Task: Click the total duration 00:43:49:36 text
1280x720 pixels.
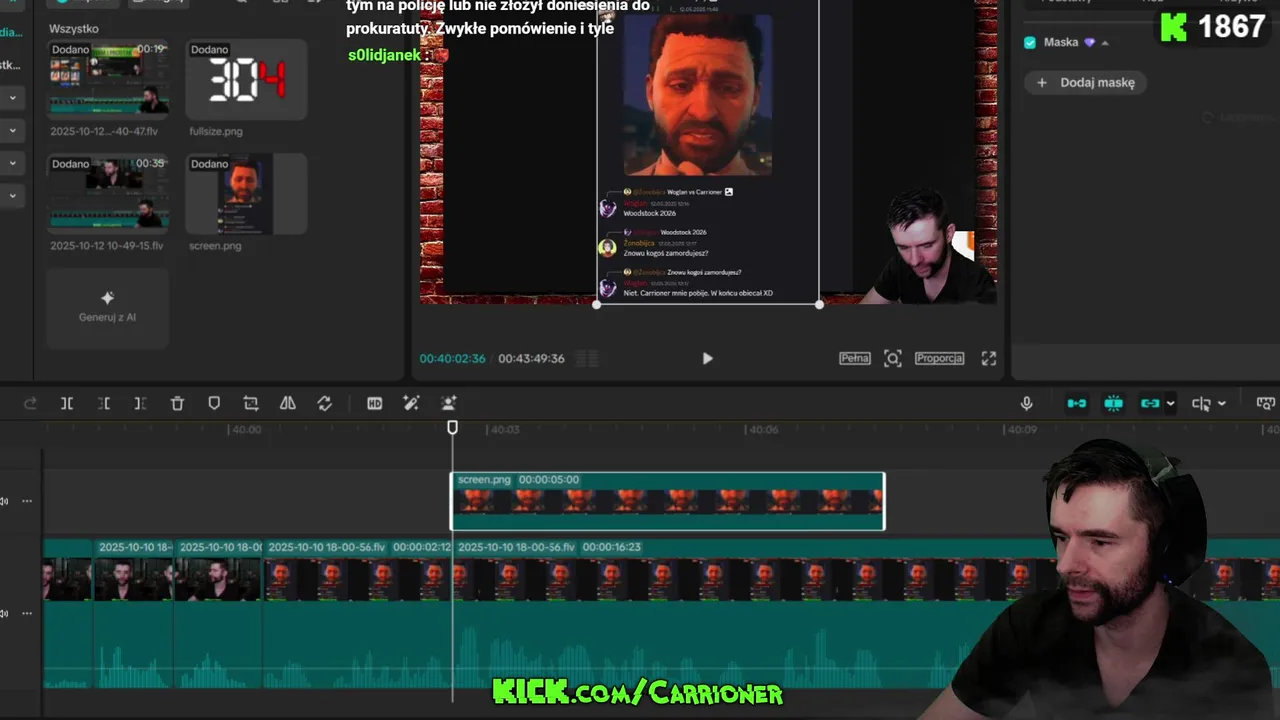Action: click(x=531, y=358)
